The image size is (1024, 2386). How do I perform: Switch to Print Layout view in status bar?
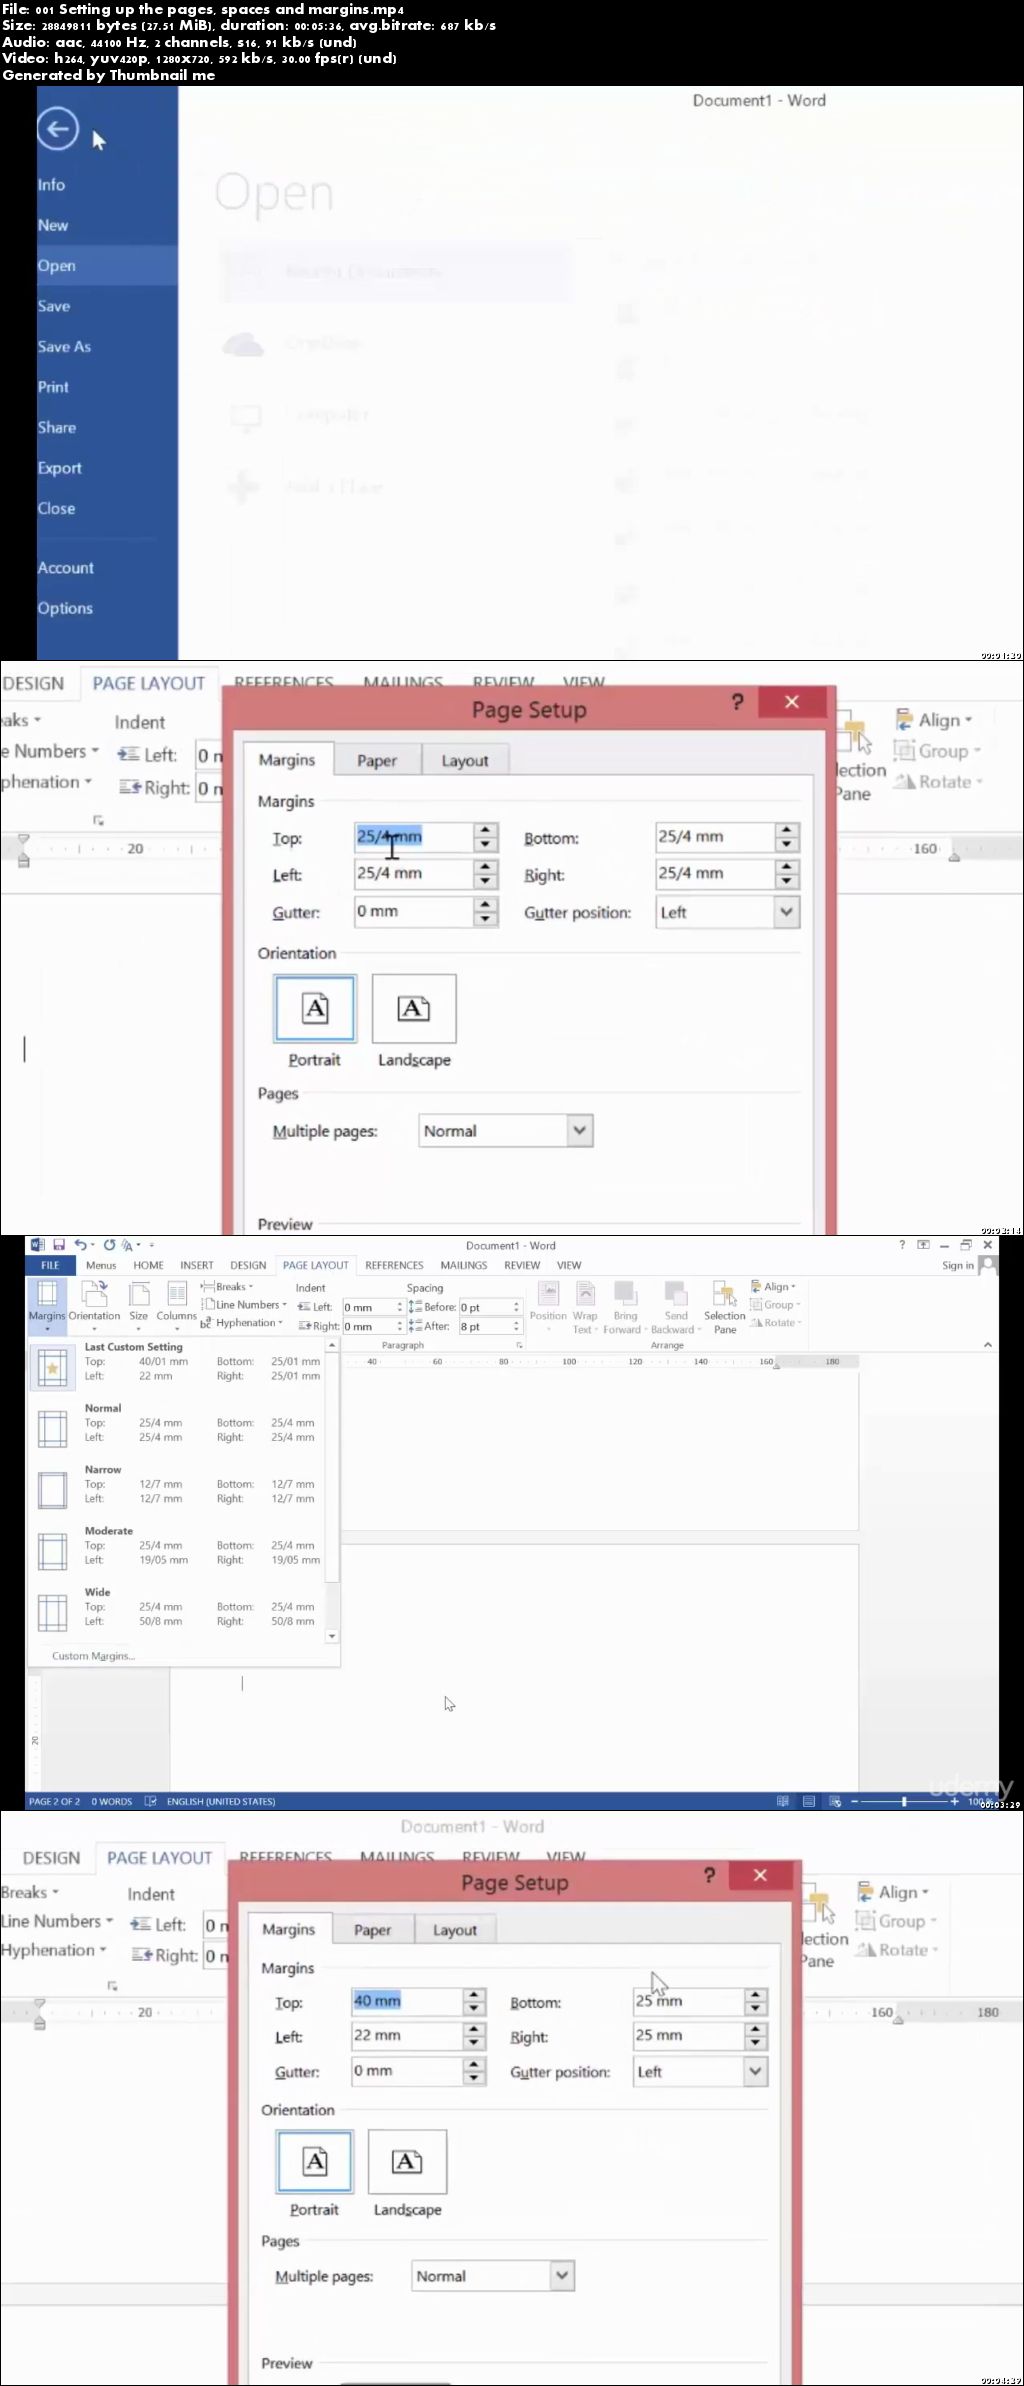pyautogui.click(x=809, y=1801)
